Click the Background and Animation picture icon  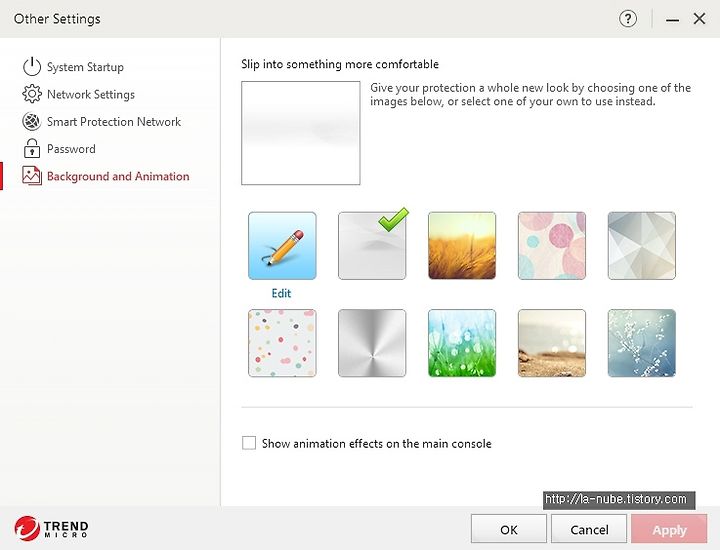[x=32, y=176]
